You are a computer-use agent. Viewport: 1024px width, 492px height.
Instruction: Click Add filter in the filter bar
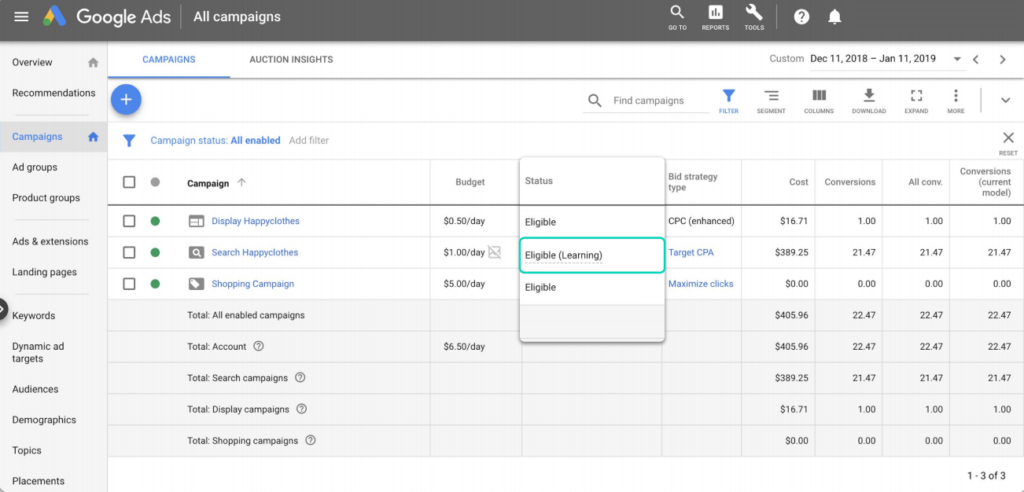point(309,140)
